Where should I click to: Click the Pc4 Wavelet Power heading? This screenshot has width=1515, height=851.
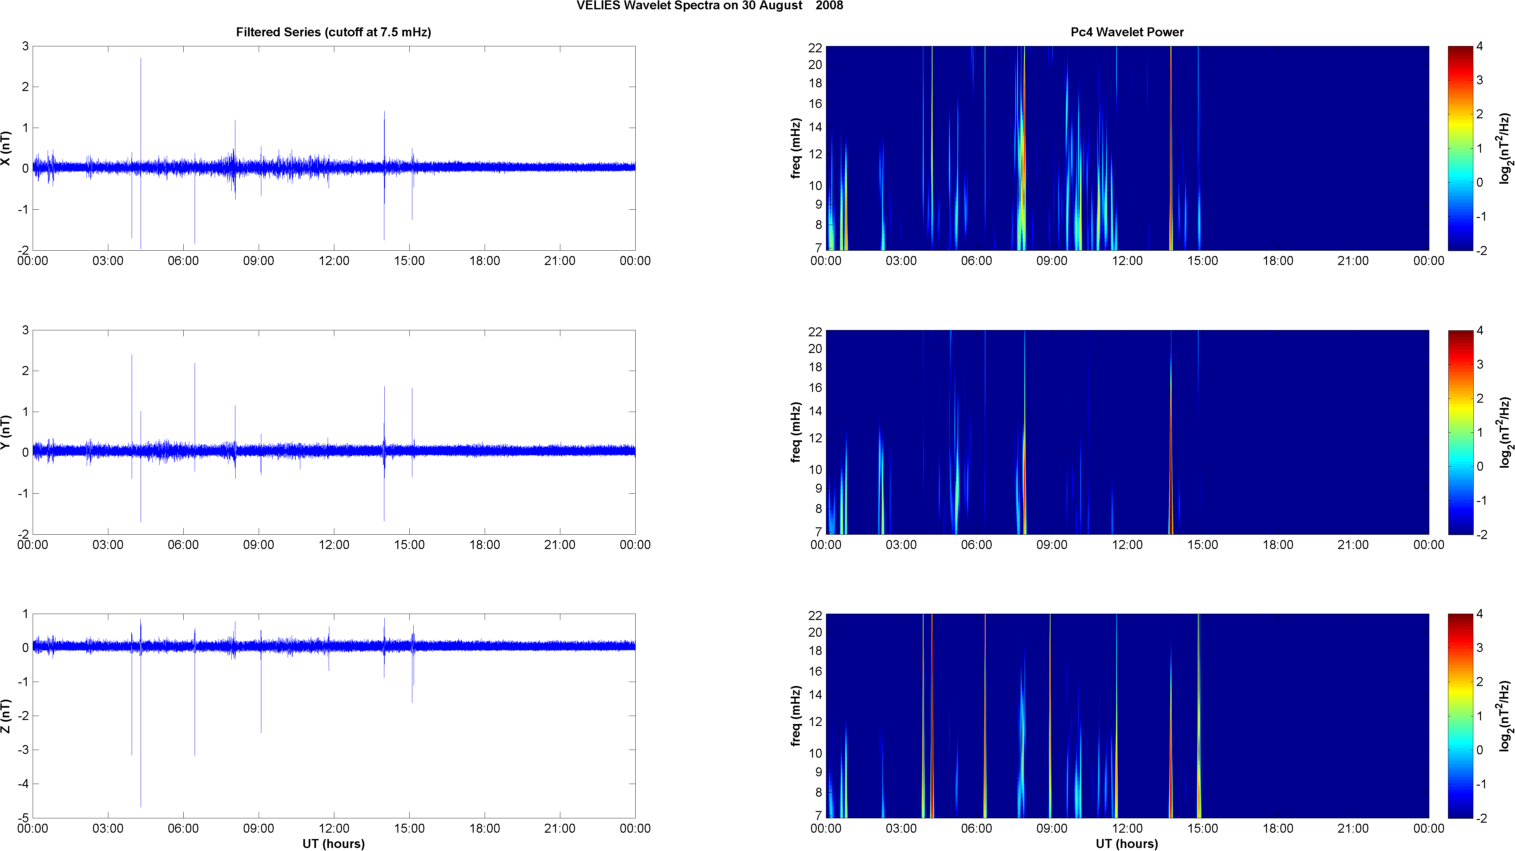click(1126, 32)
